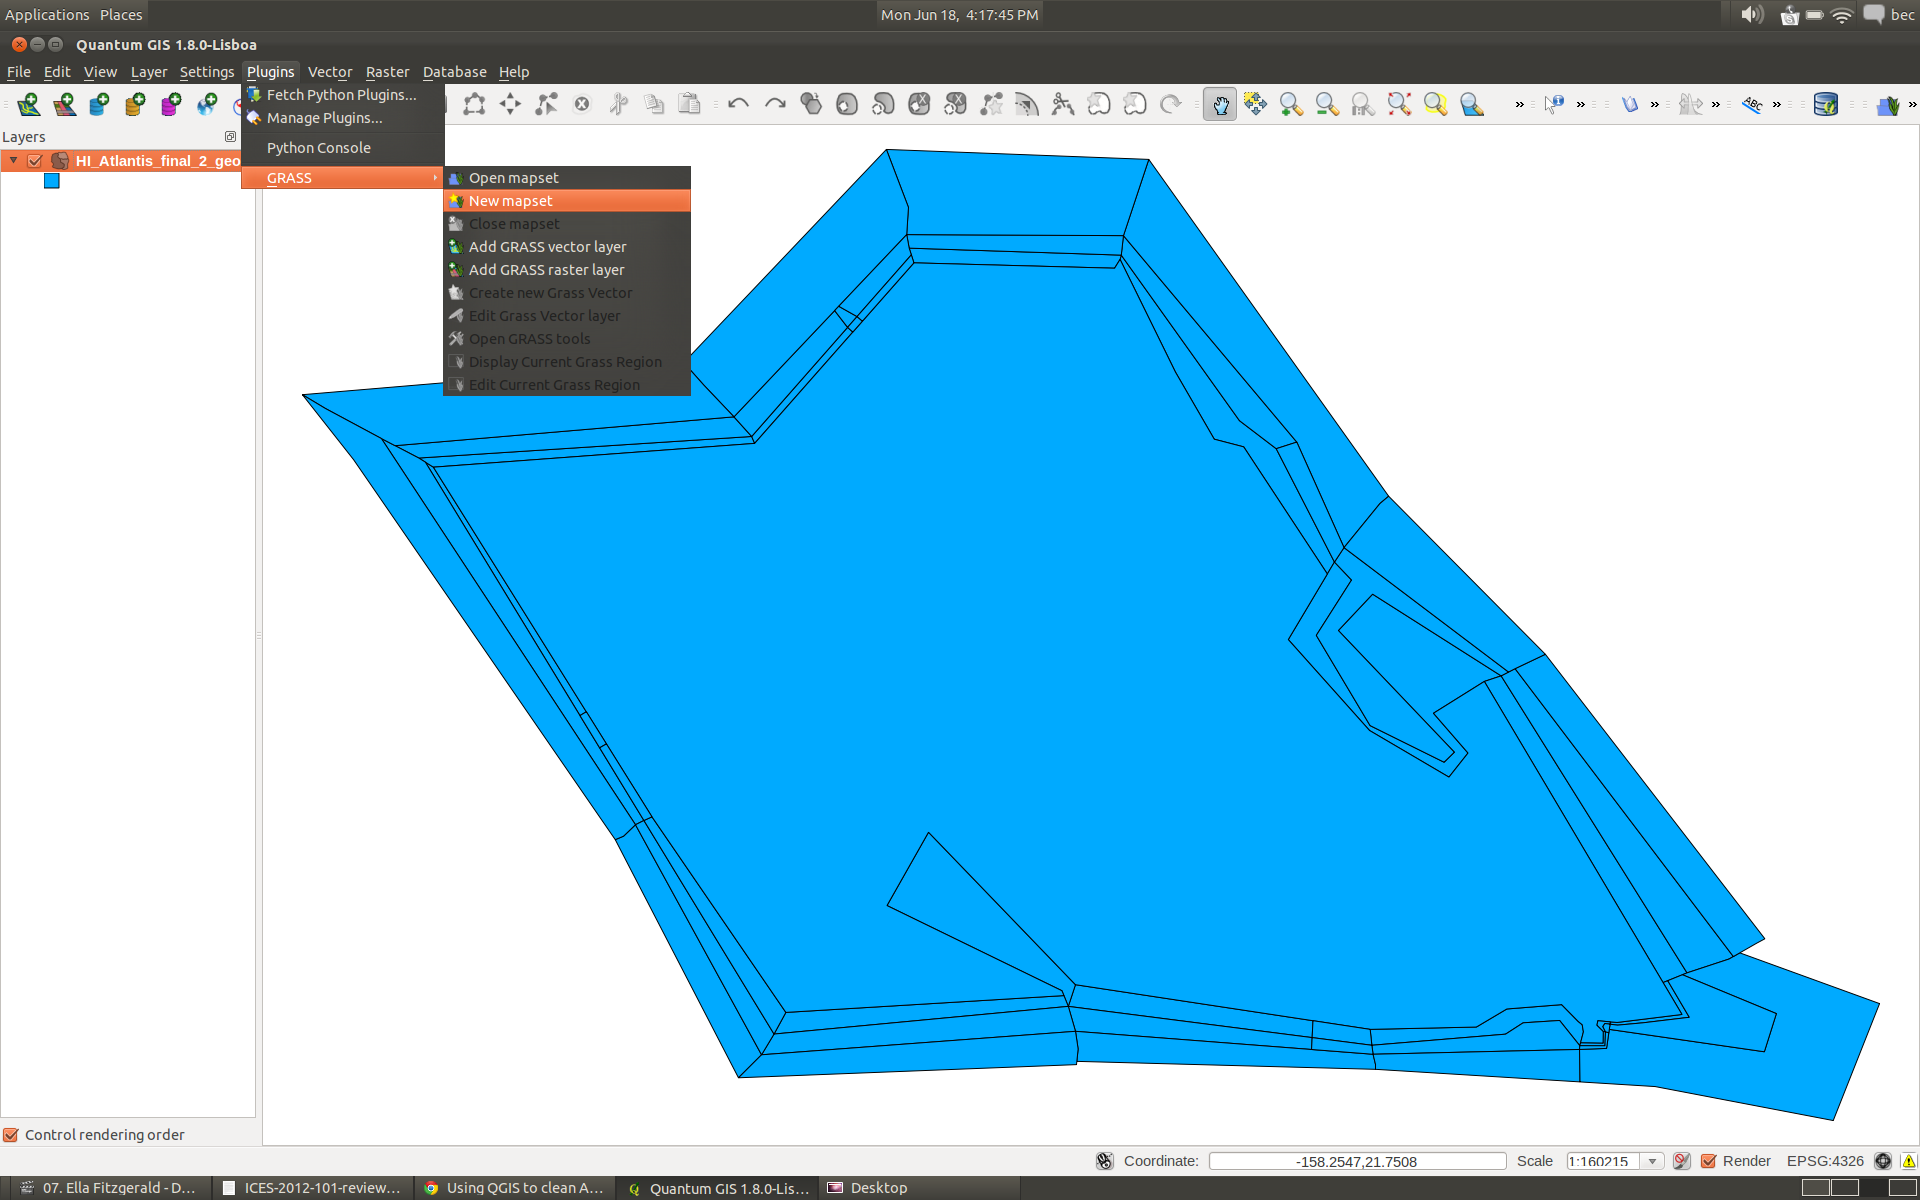Open CRS status via EPSG globe icon
Image resolution: width=1920 pixels, height=1200 pixels.
pyautogui.click(x=1883, y=1161)
